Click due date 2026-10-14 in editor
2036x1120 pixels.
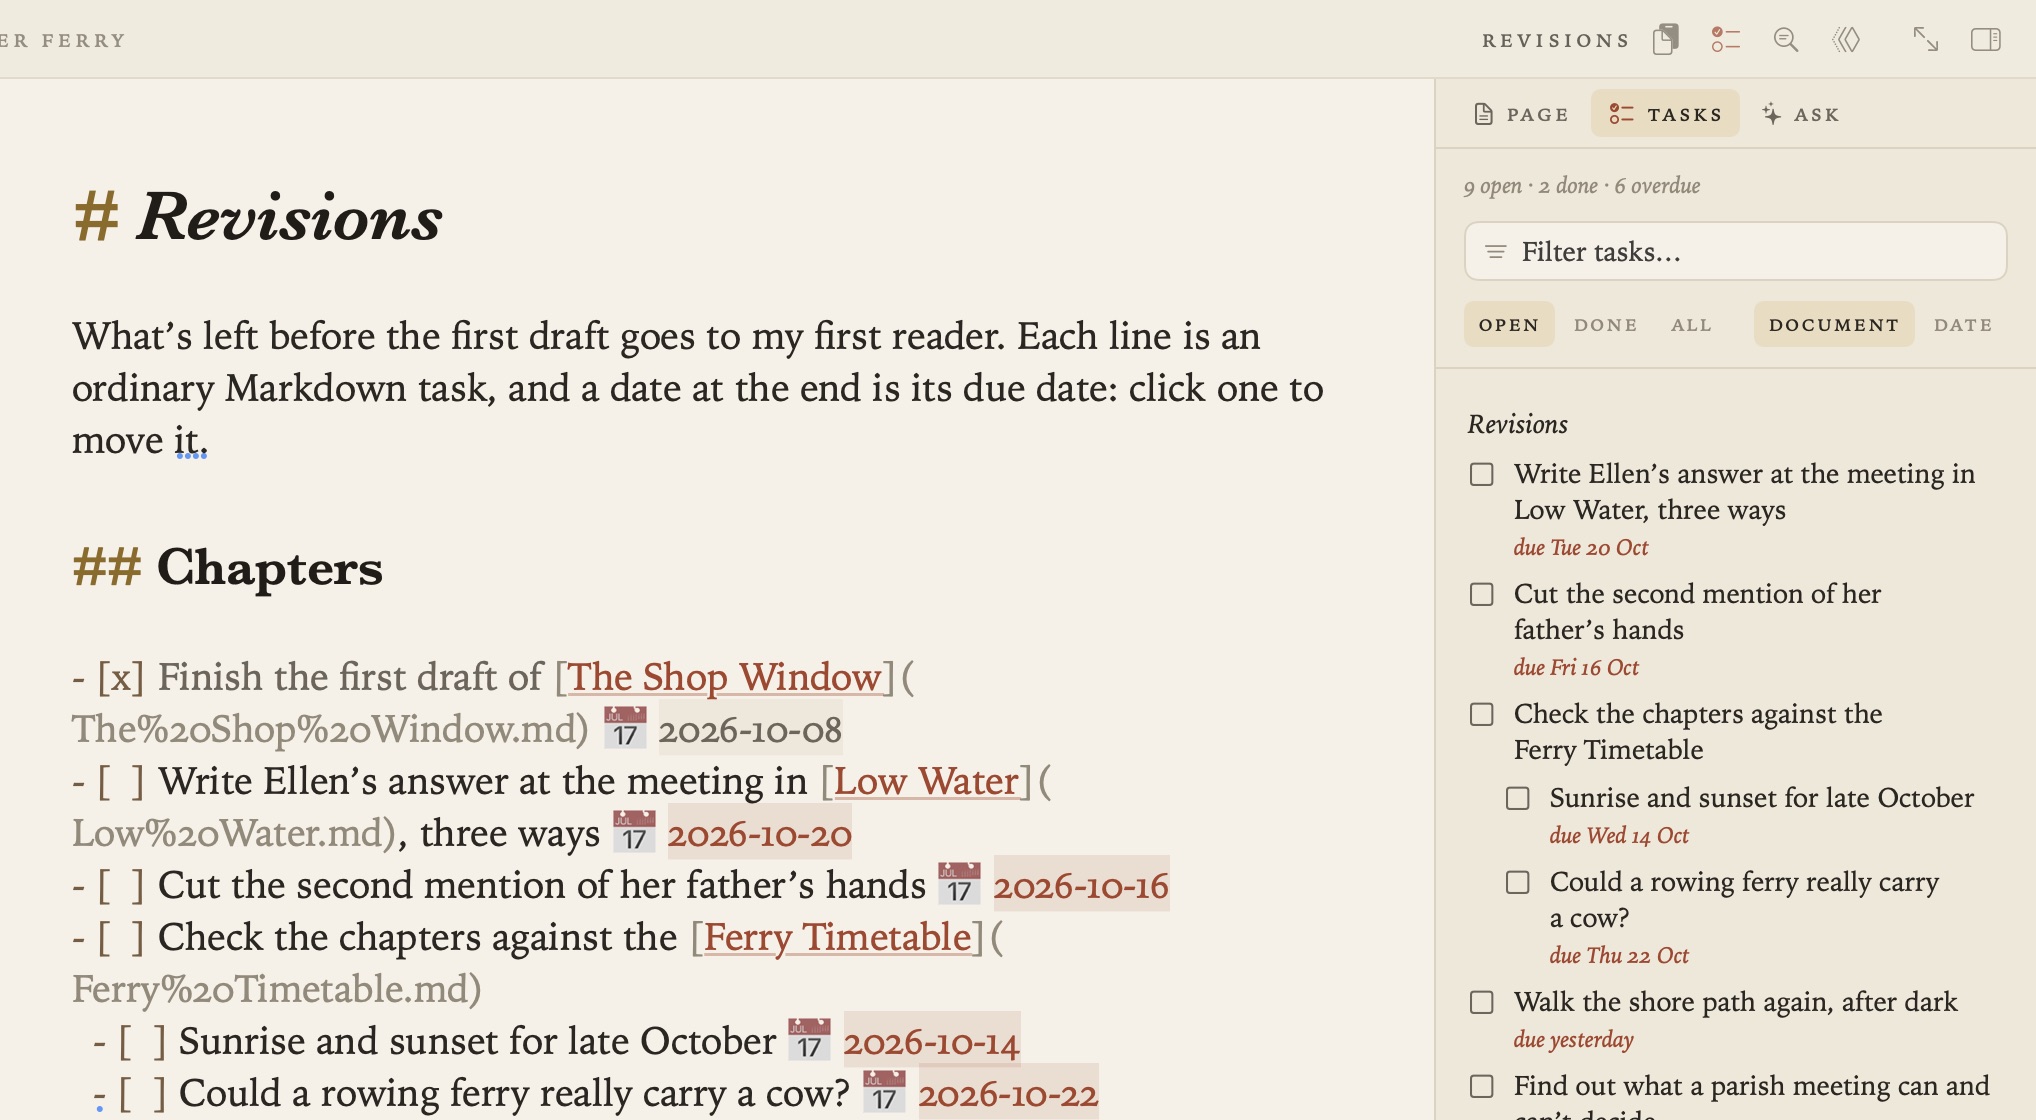(931, 1041)
